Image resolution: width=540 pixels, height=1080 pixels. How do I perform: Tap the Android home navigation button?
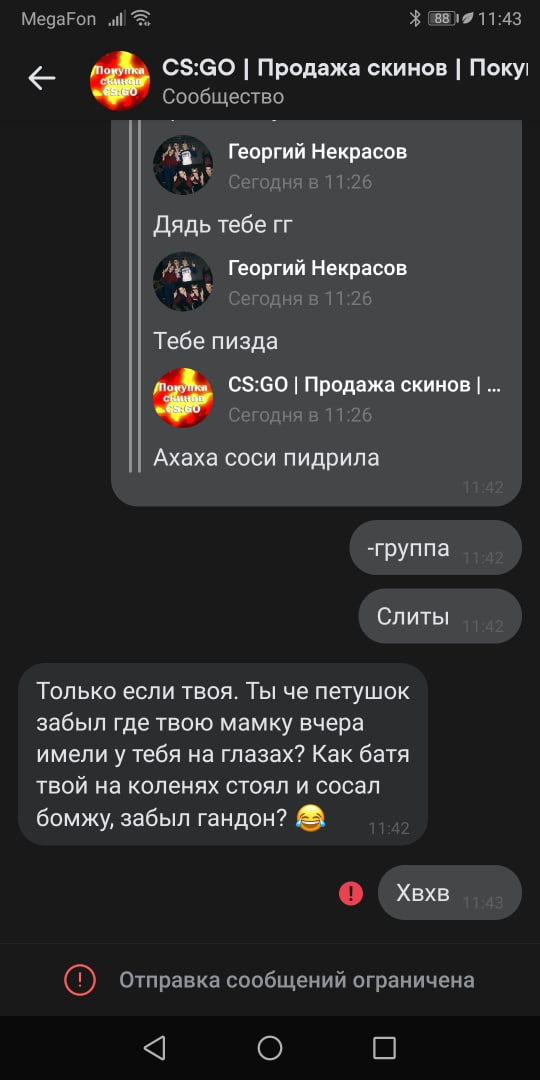pyautogui.click(x=270, y=1048)
